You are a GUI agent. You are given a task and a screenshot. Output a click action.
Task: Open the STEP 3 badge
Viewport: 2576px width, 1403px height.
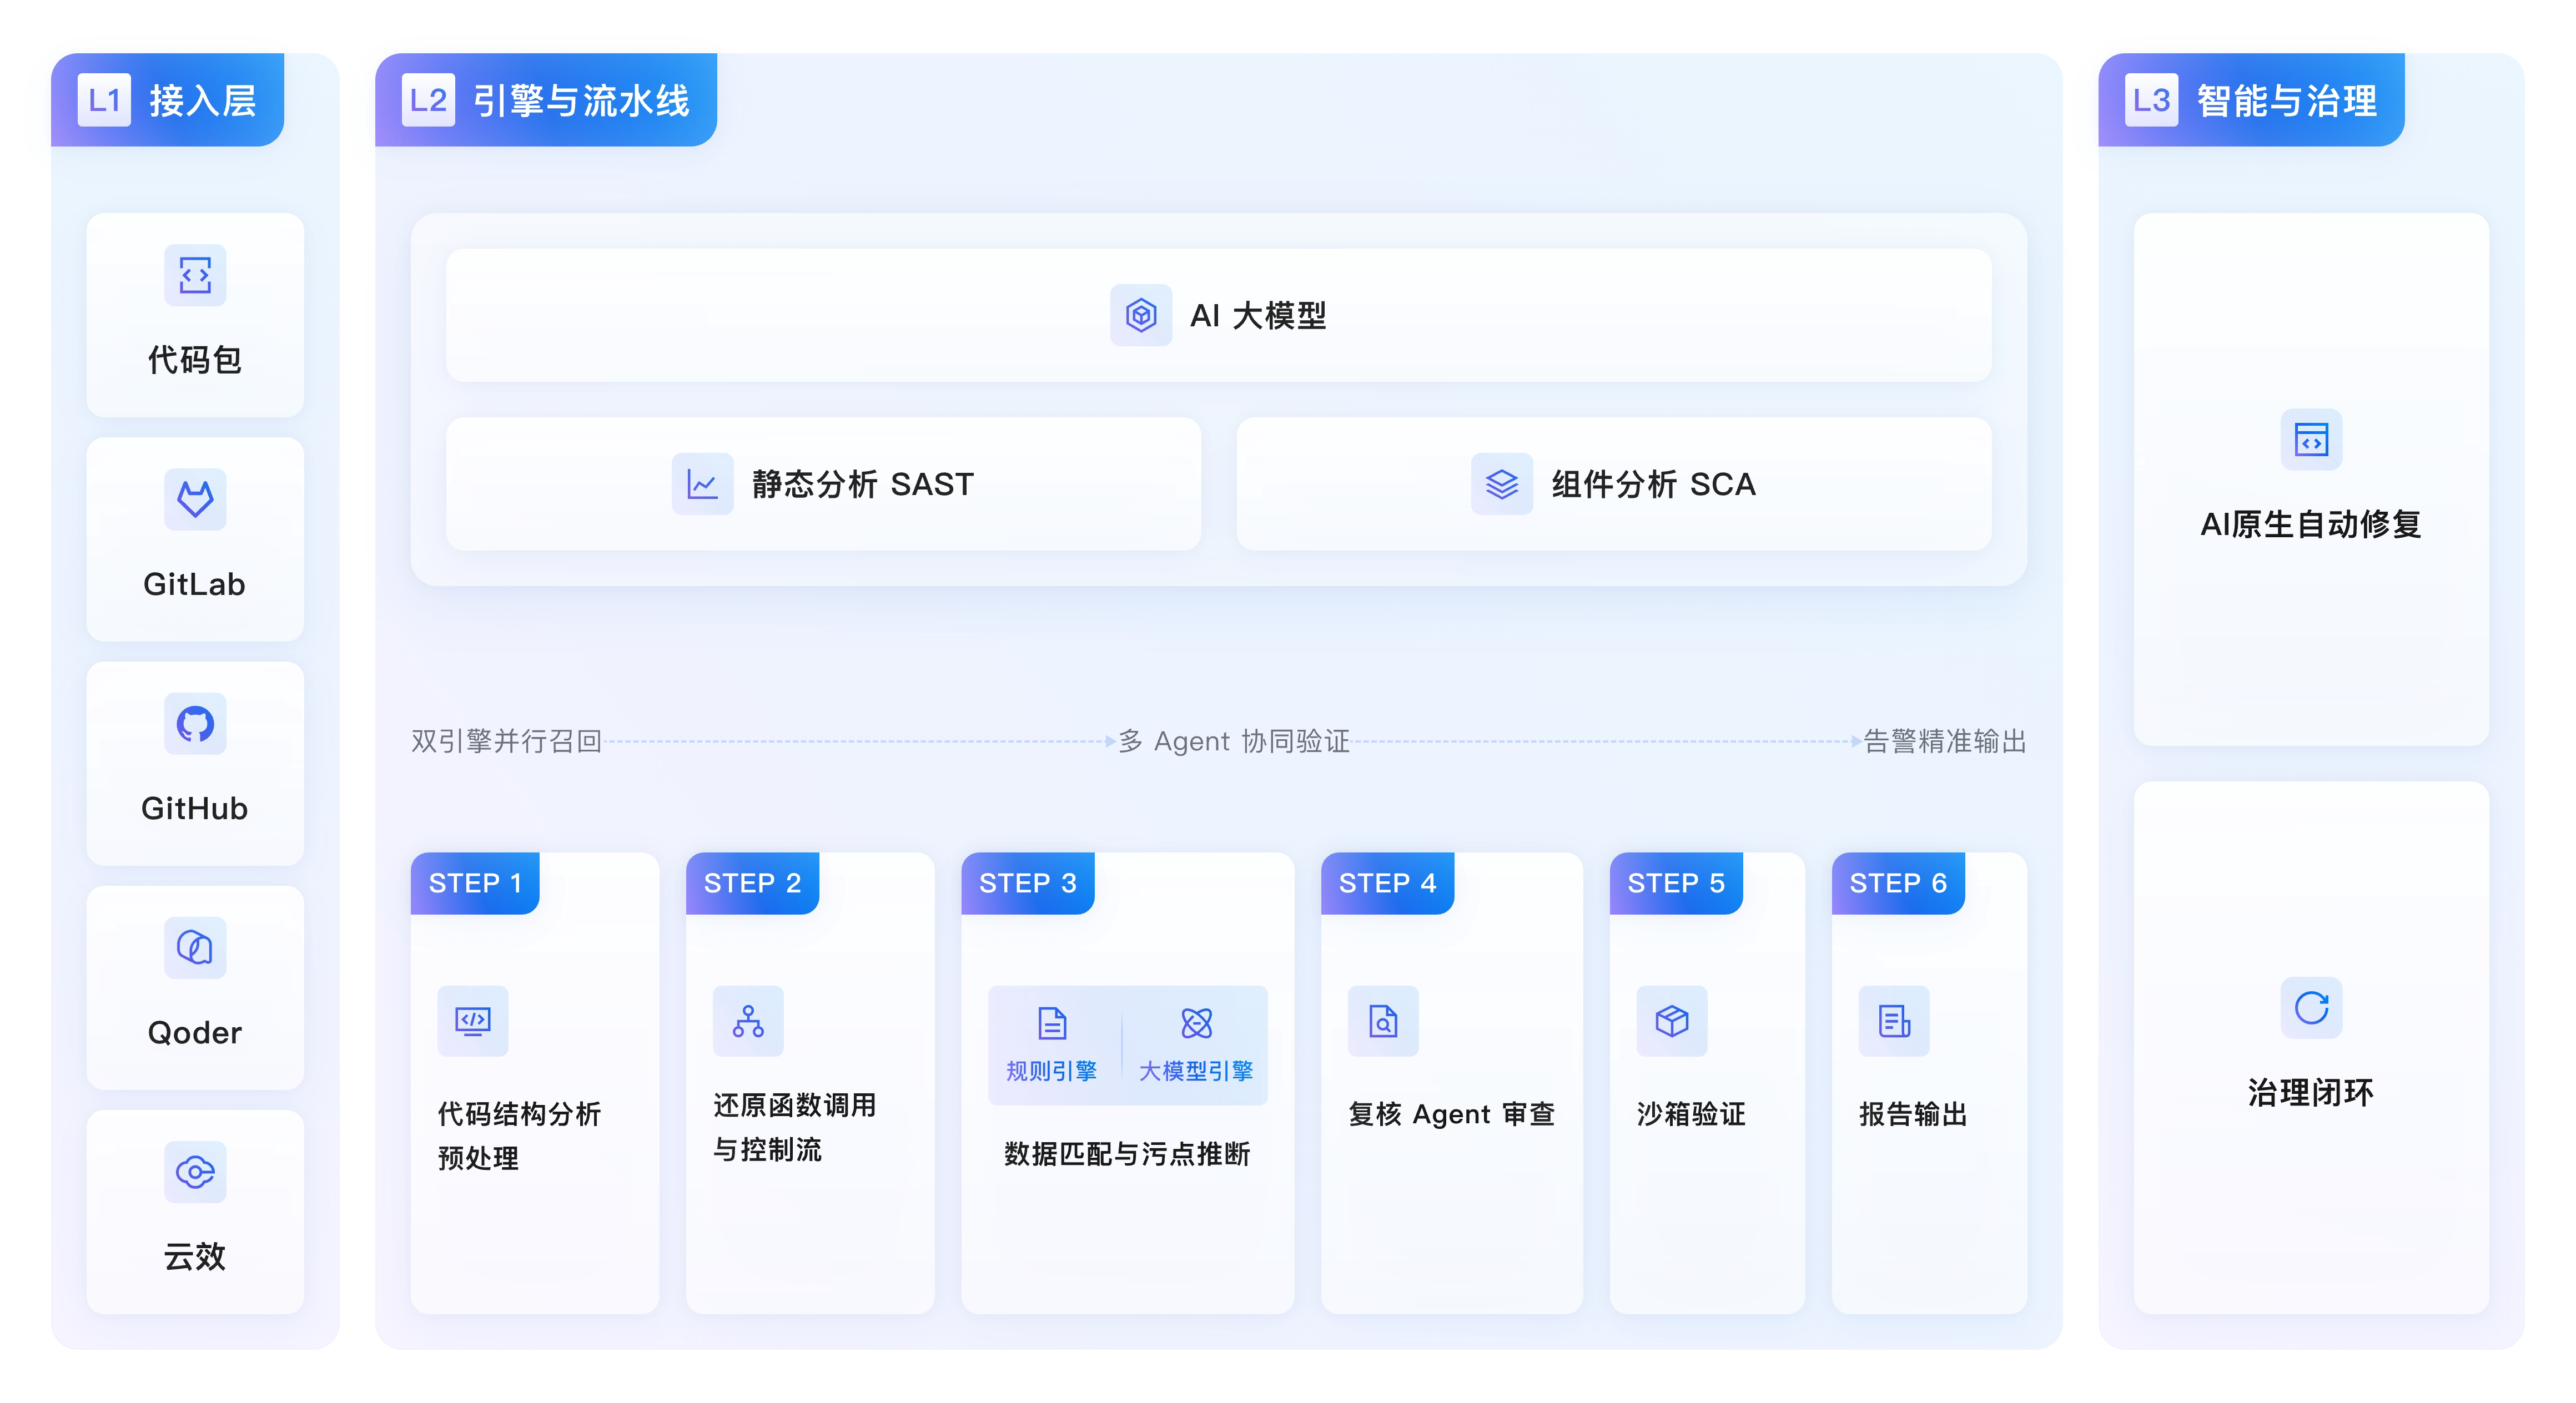click(1028, 883)
